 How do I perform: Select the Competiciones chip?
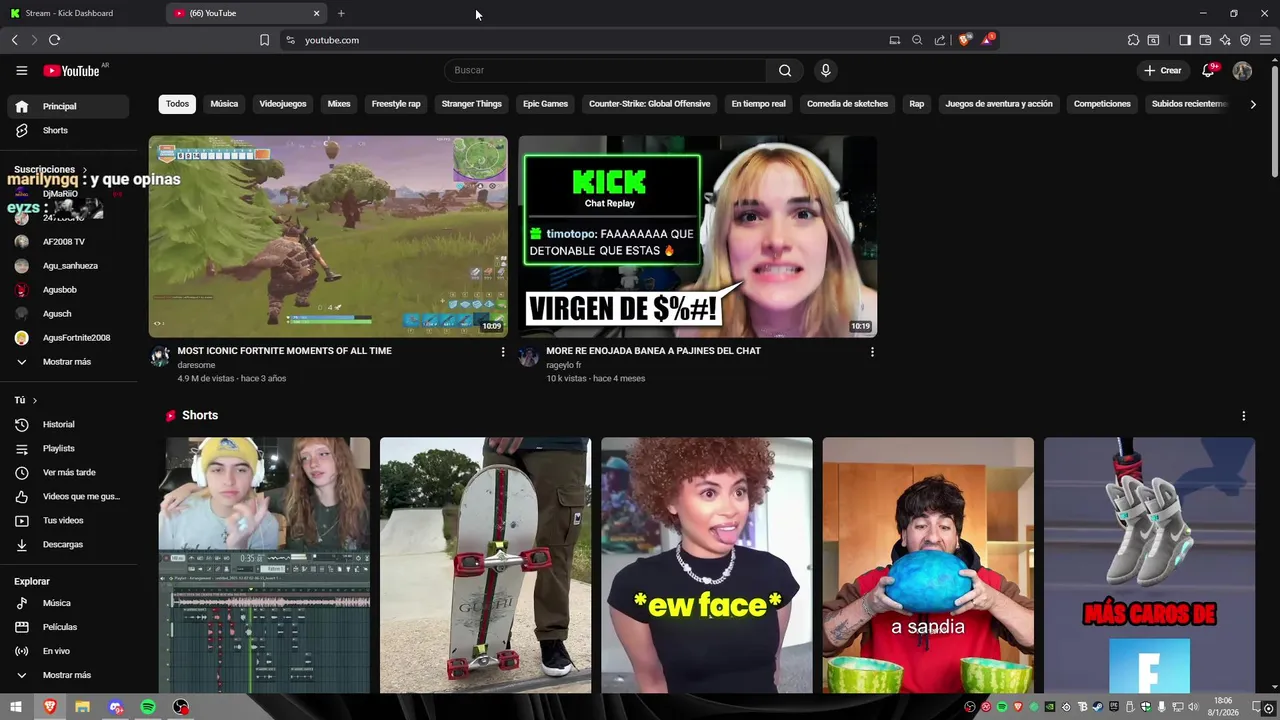click(x=1102, y=104)
